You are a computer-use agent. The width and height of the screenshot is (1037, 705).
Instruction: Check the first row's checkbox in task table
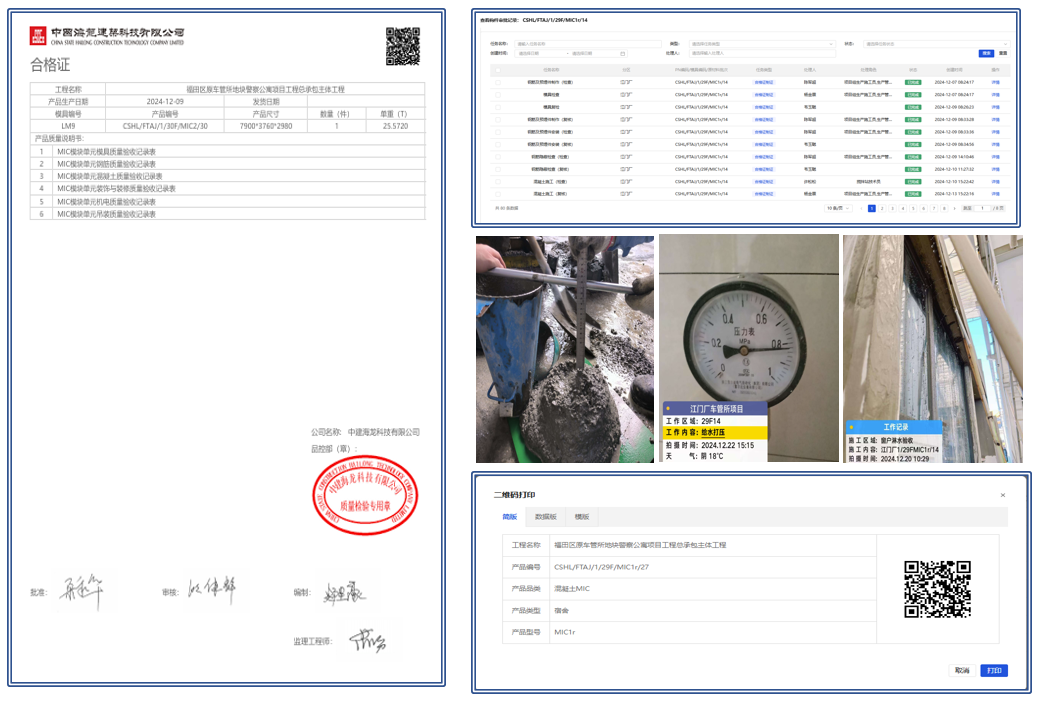(x=498, y=82)
